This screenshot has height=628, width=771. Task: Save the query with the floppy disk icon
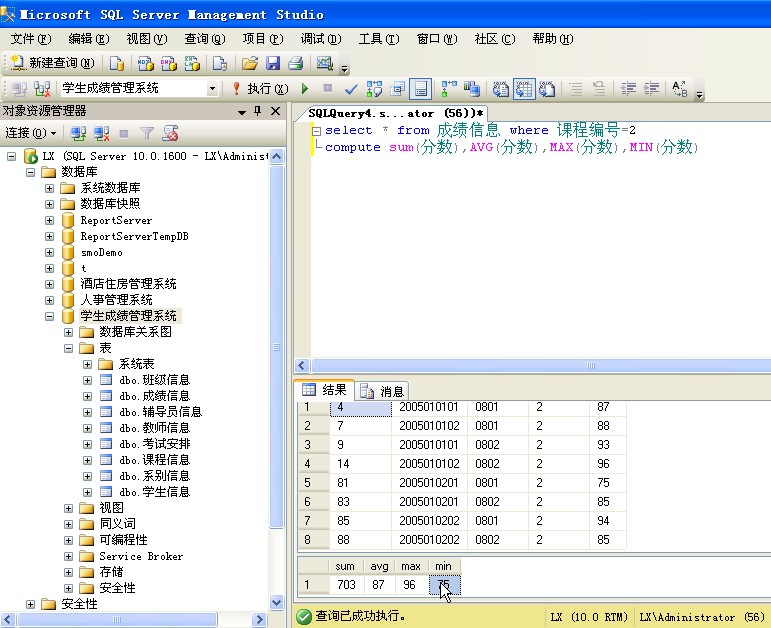[x=273, y=63]
